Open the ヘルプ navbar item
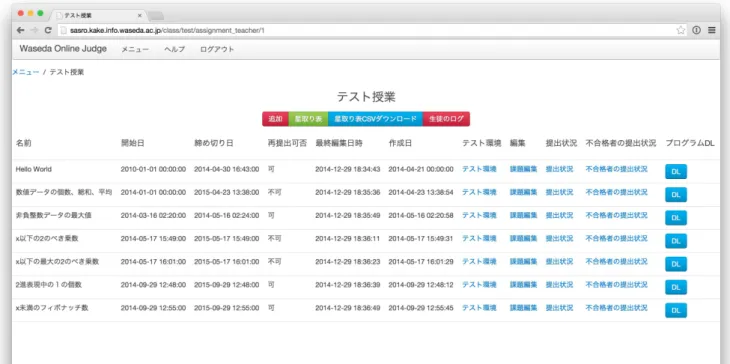Image resolution: width=730 pixels, height=364 pixels. click(x=175, y=49)
